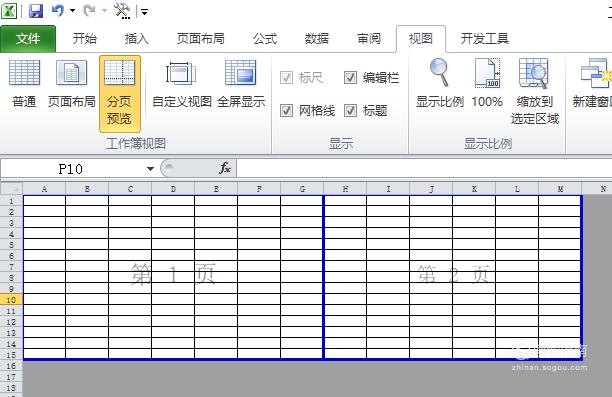Open the 开发工具 tab
Image resolution: width=612 pixels, height=397 pixels.
pyautogui.click(x=484, y=39)
